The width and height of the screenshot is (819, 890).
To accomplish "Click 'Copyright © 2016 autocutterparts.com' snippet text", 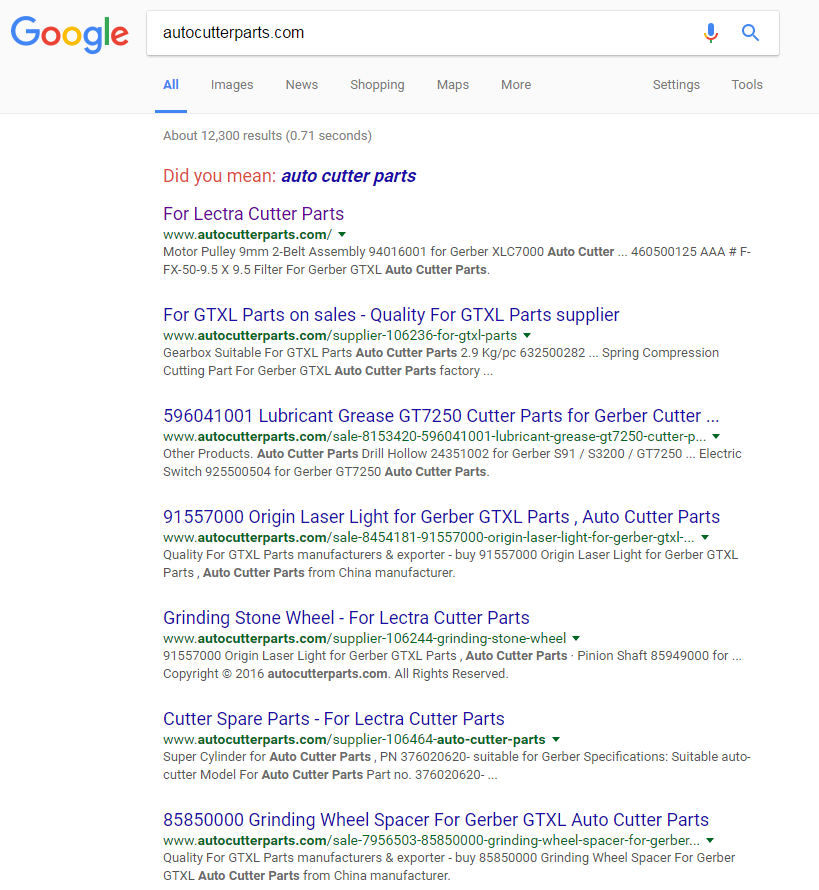I will pos(275,674).
